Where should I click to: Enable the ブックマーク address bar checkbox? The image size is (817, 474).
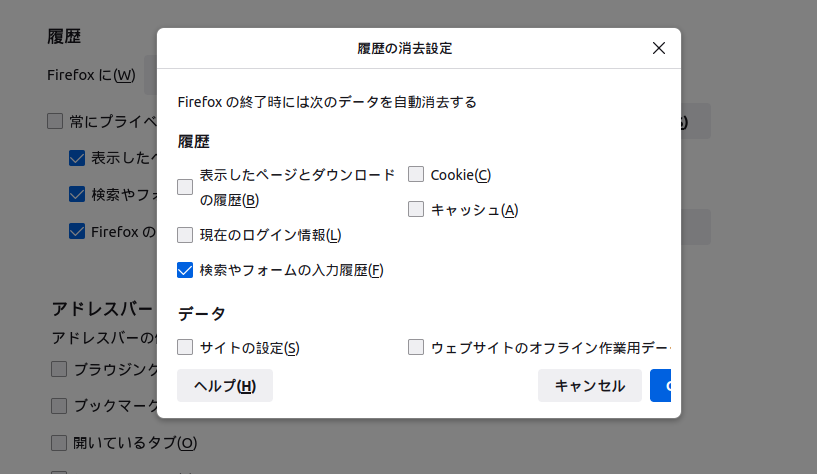click(x=59, y=406)
